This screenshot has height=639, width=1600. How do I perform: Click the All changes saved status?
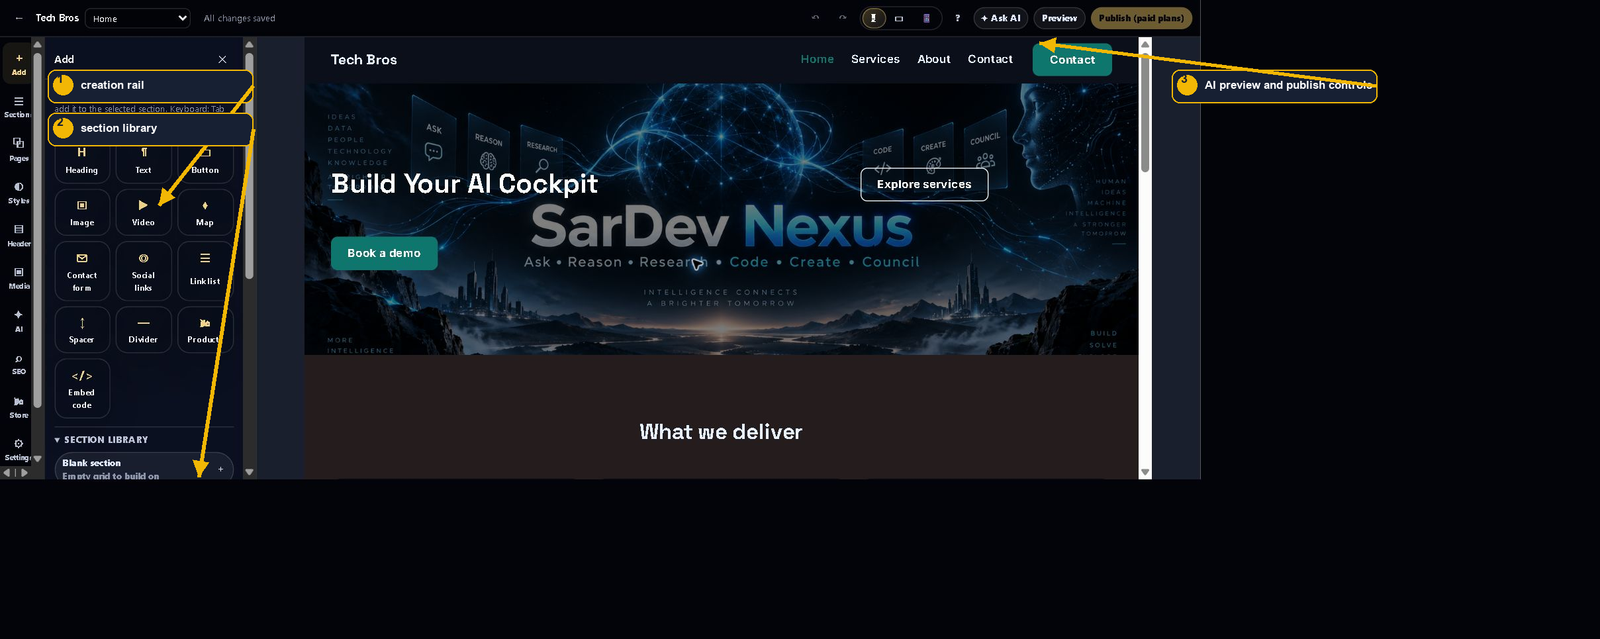239,18
